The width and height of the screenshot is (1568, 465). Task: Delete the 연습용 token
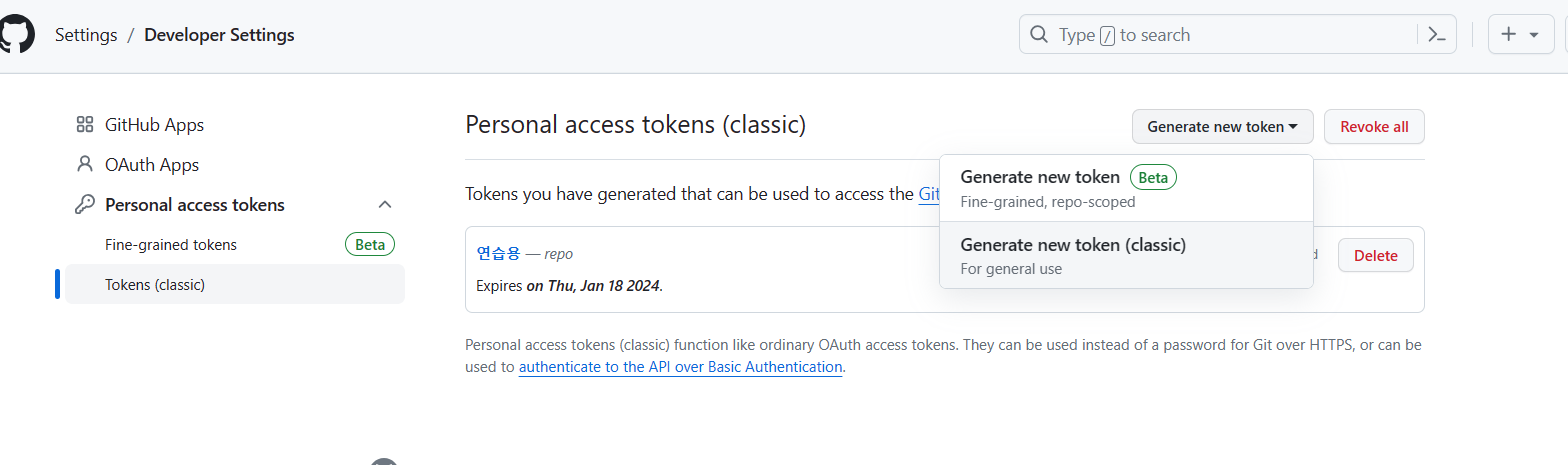point(1375,255)
